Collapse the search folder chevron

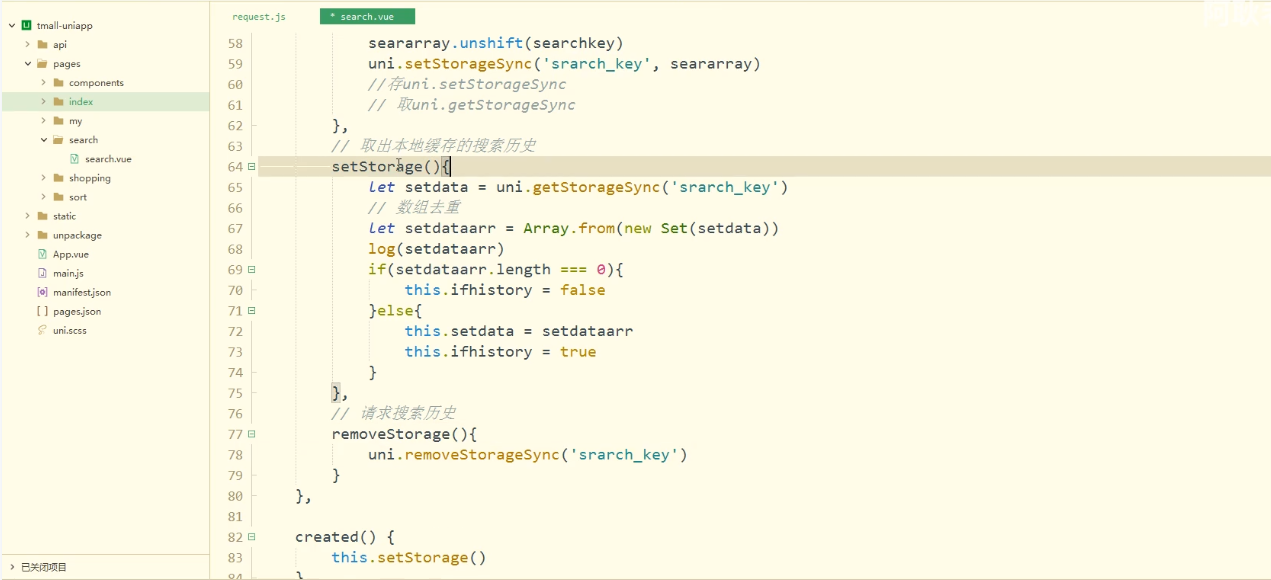[43, 139]
